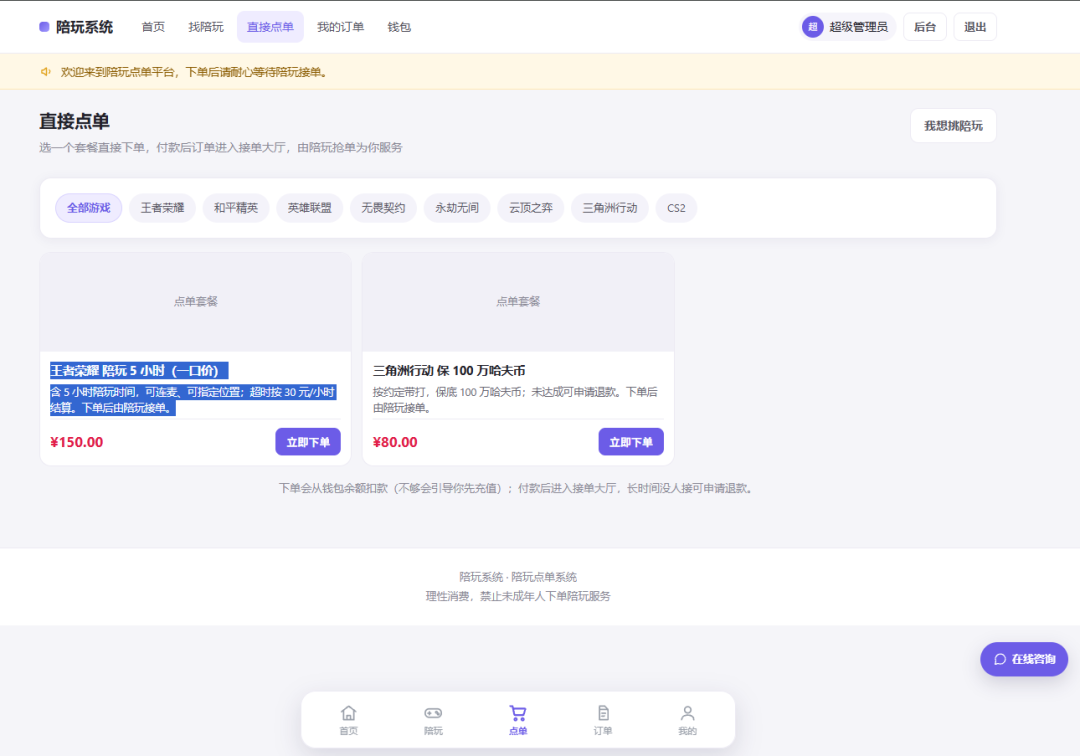1080x756 pixels.
Task: Filter by 王者荣耀 game chip
Action: 163,208
